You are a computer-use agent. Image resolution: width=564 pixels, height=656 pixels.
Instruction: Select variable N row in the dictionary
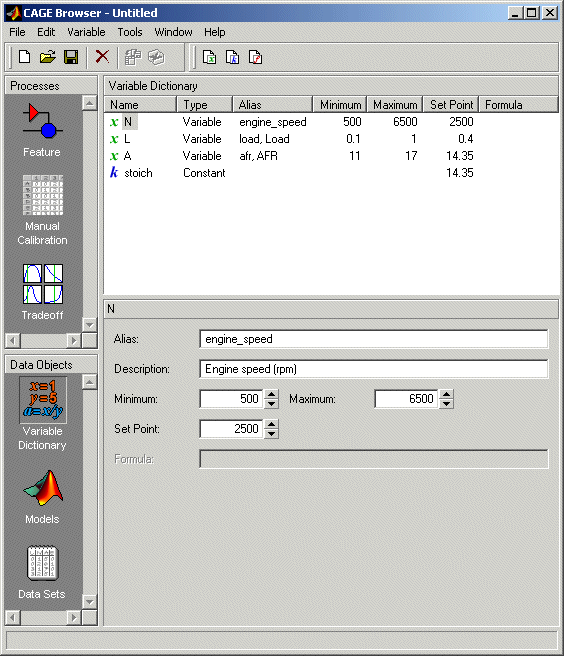(x=331, y=122)
